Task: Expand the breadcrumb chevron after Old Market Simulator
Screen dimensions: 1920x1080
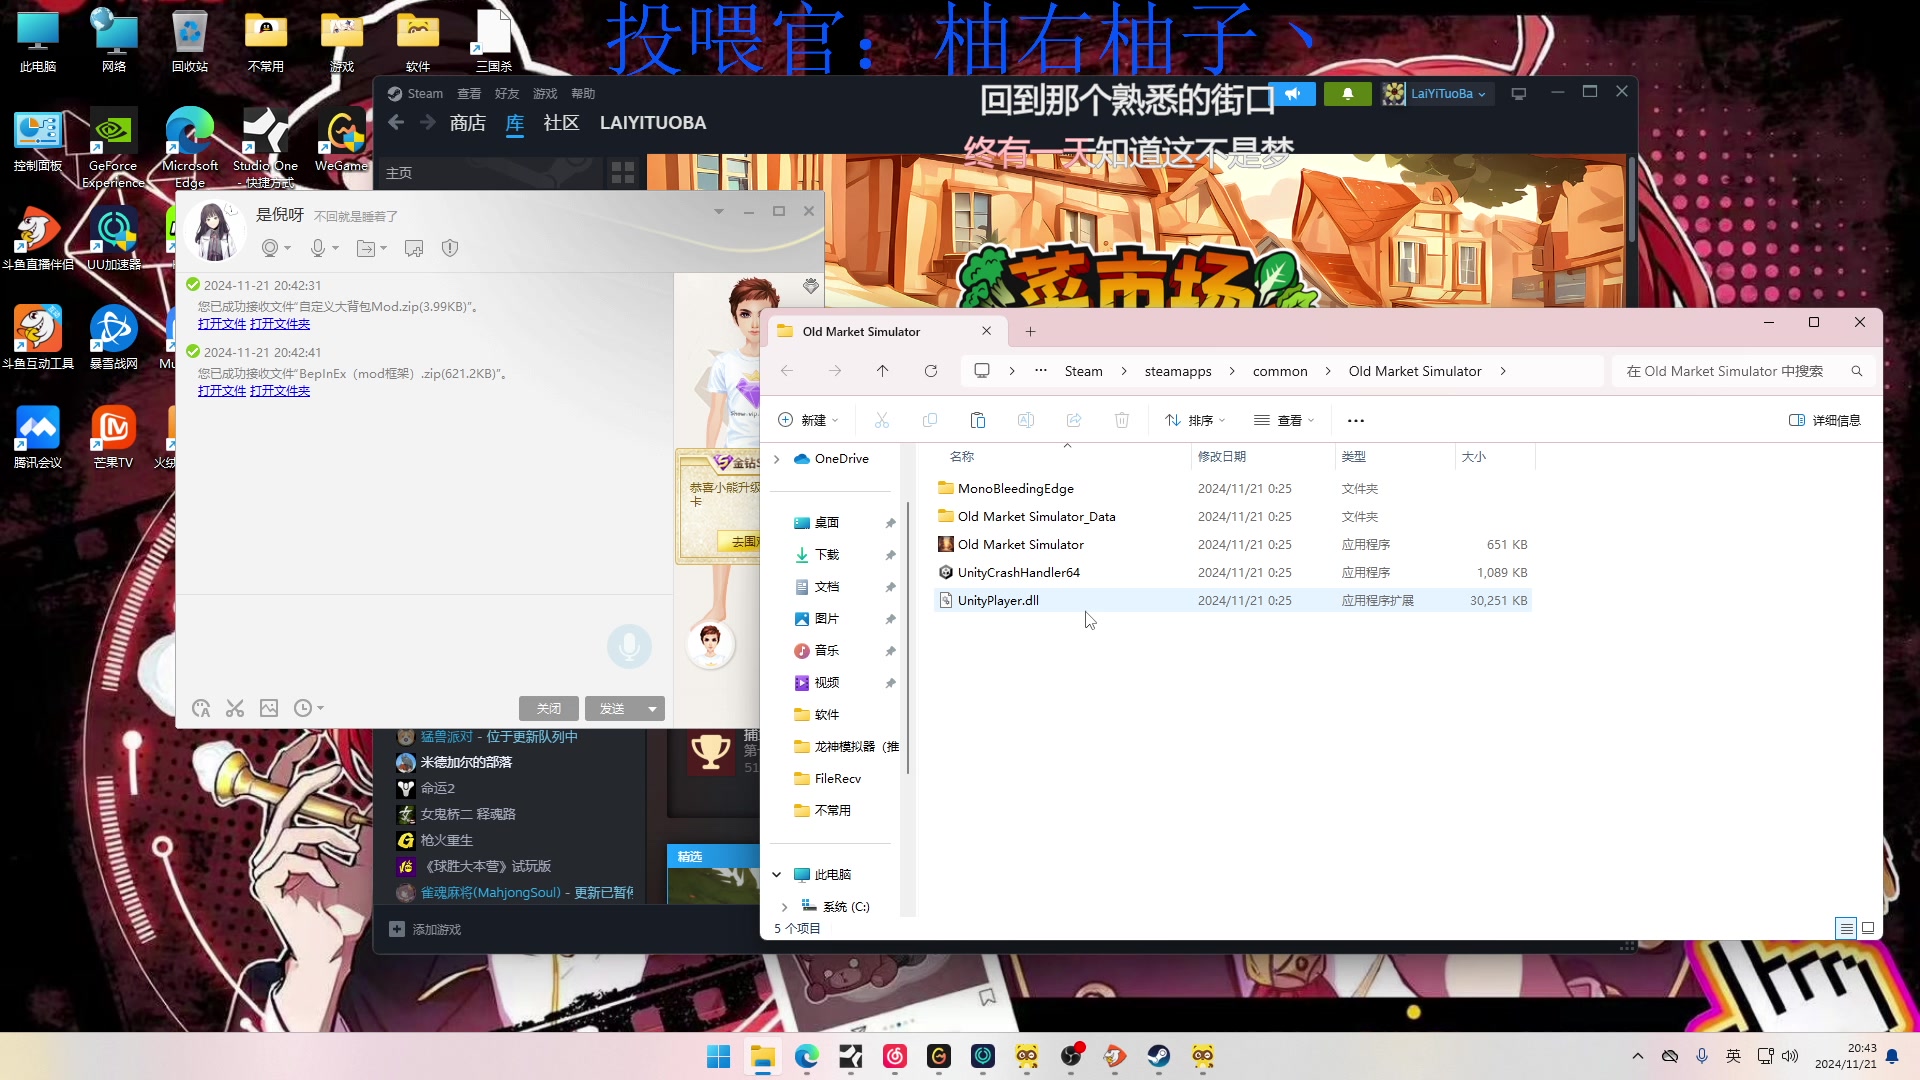Action: pos(1502,371)
